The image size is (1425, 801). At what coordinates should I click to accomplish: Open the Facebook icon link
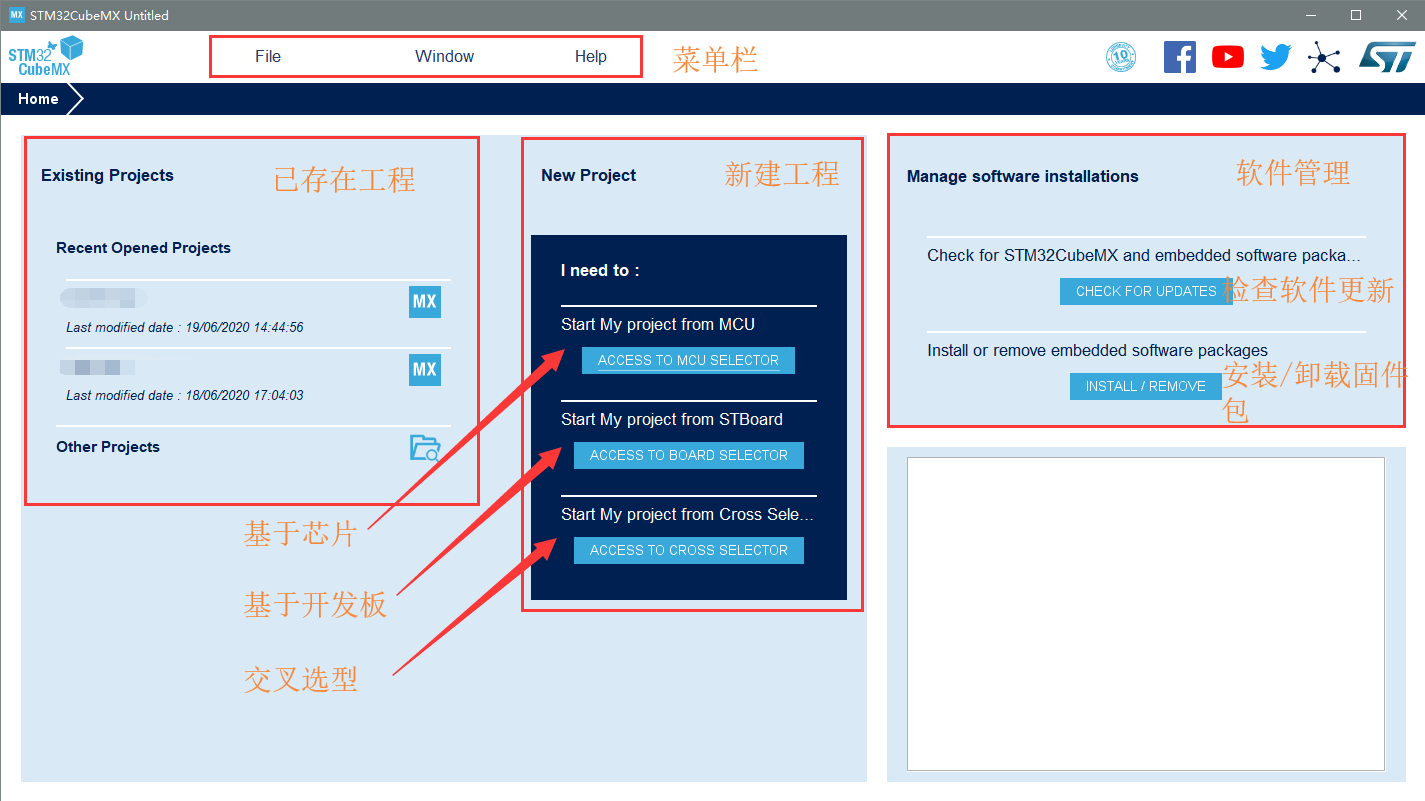[1180, 57]
